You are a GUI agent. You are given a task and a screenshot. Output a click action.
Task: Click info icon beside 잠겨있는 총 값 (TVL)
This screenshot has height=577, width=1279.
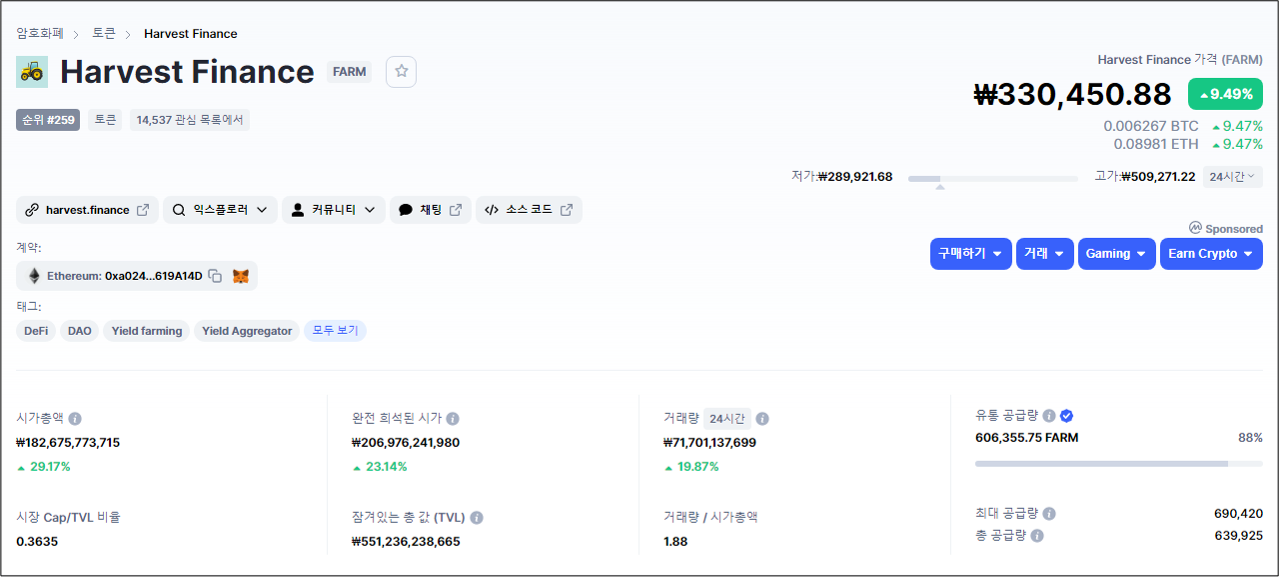[x=477, y=518]
